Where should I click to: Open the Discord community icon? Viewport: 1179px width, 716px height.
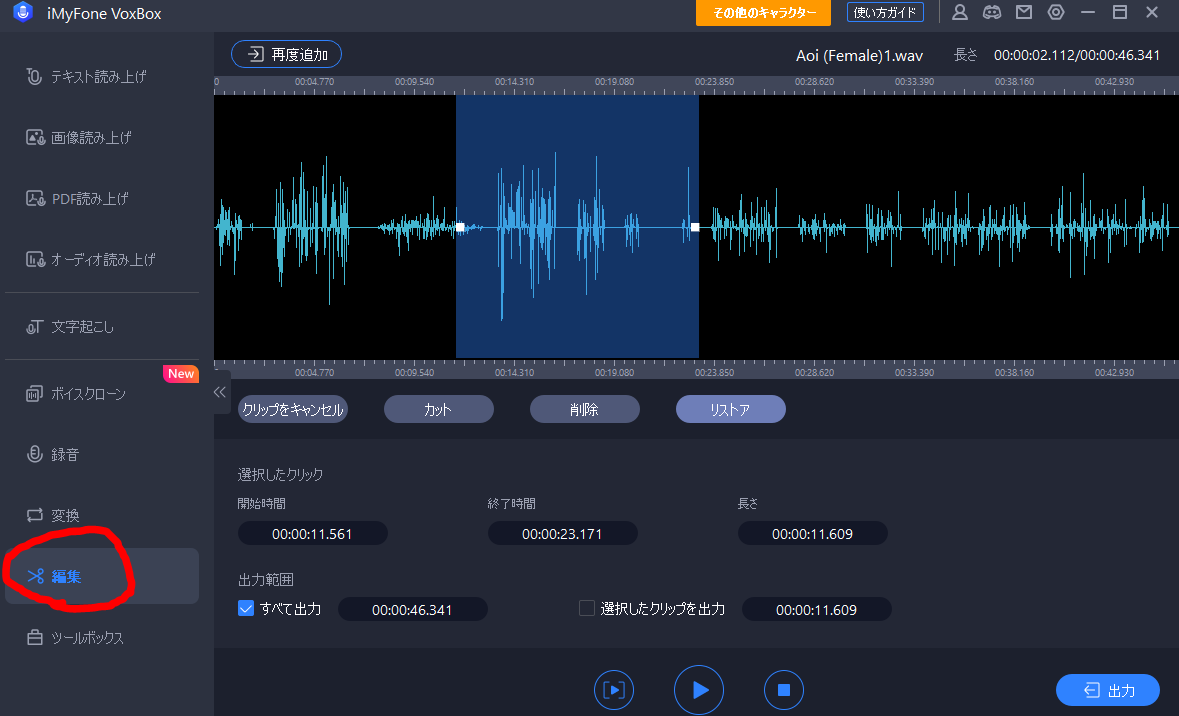tap(992, 12)
